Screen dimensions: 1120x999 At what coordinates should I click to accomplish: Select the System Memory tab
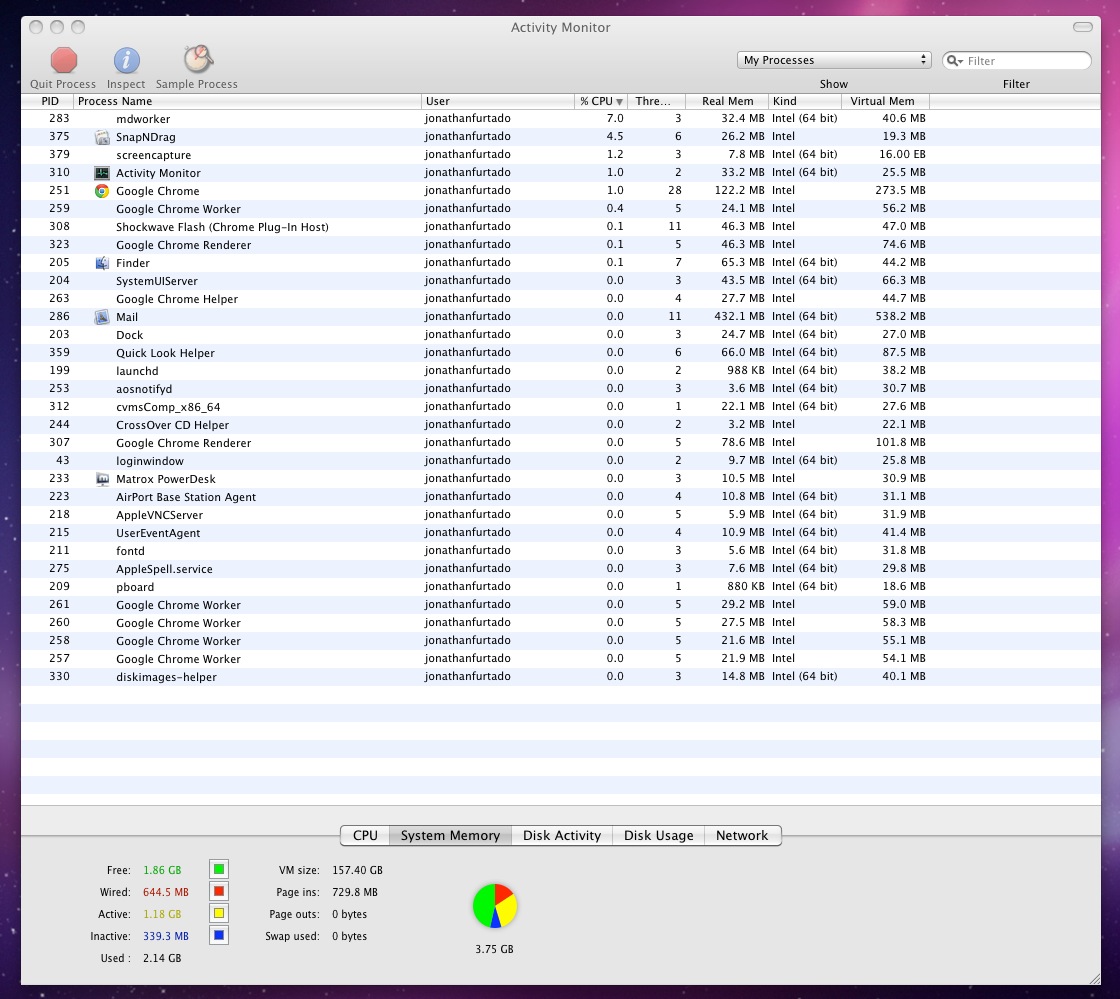pos(450,835)
